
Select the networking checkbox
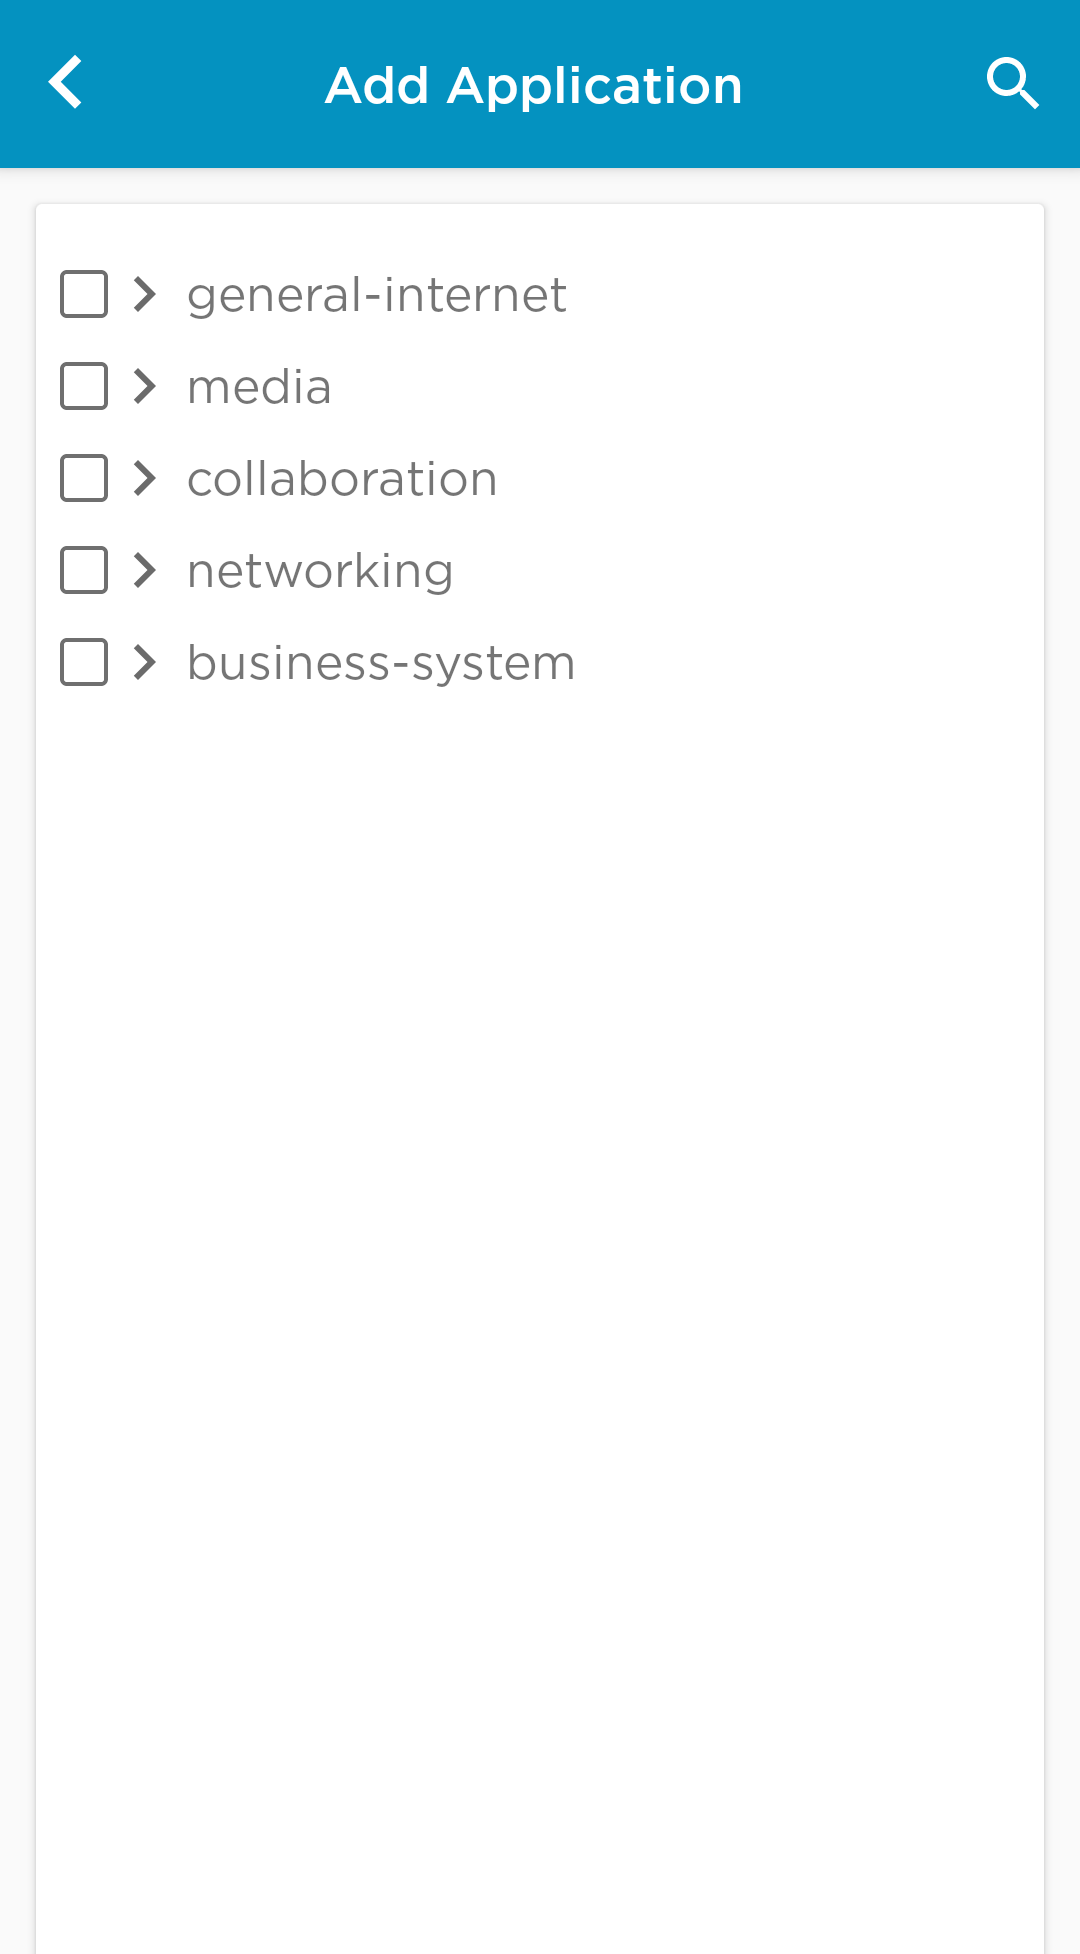click(x=84, y=570)
